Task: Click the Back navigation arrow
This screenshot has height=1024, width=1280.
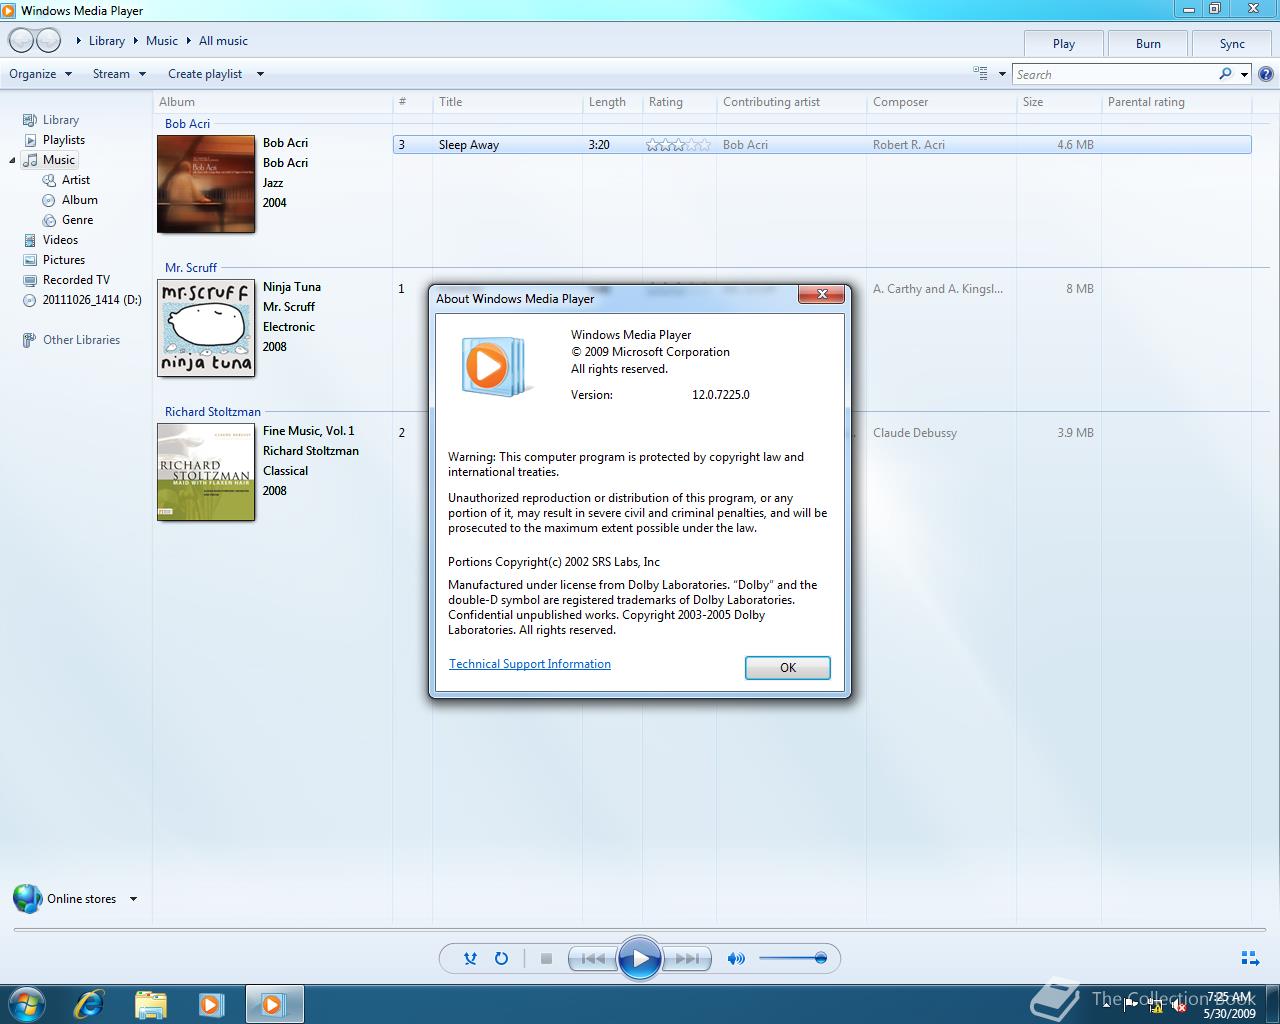Action: tap(21, 41)
